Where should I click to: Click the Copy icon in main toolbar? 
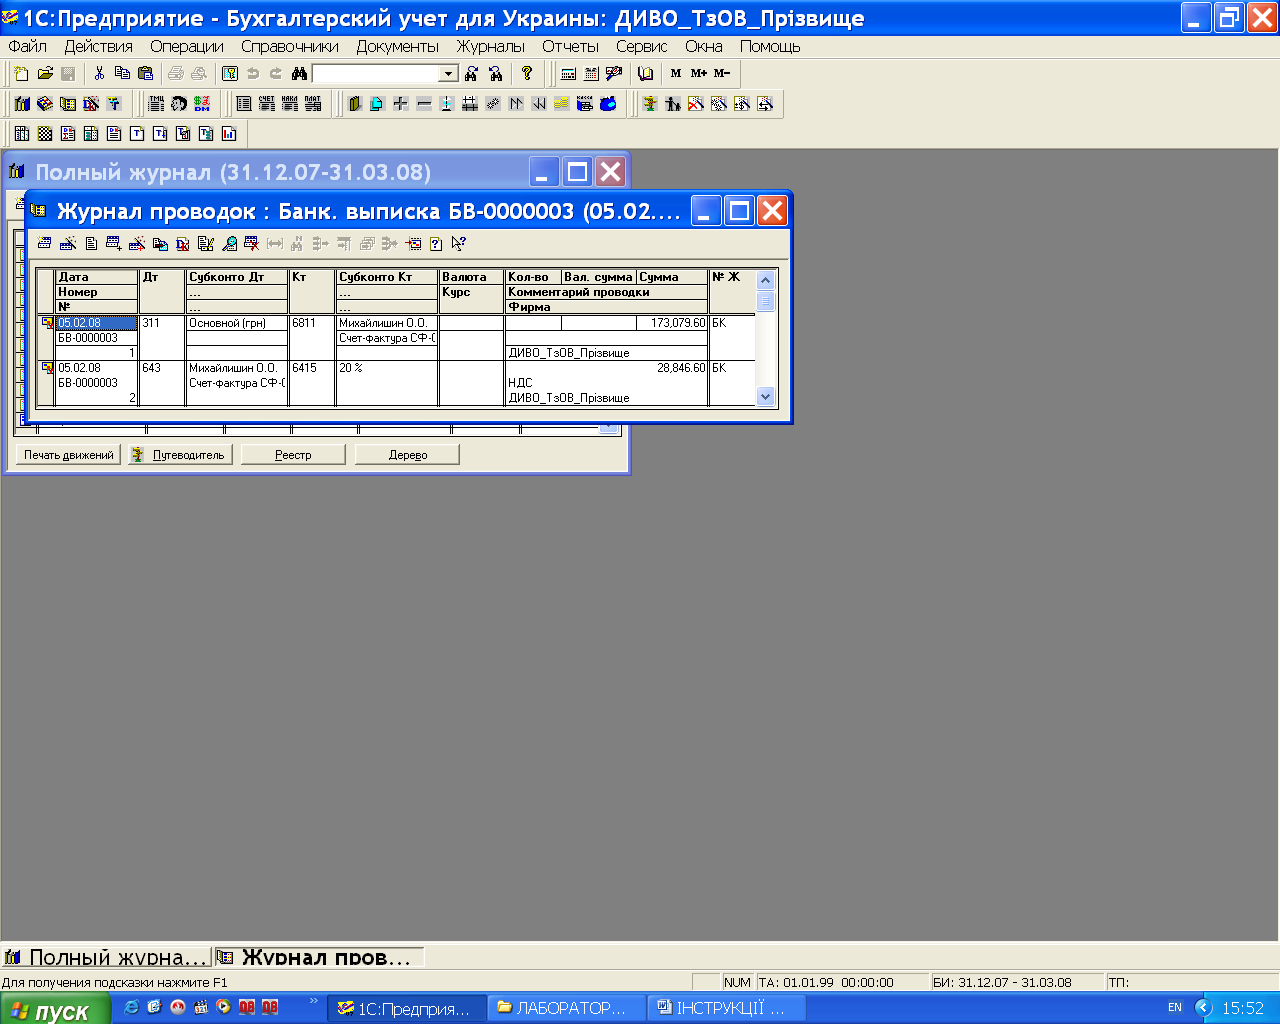coord(122,74)
